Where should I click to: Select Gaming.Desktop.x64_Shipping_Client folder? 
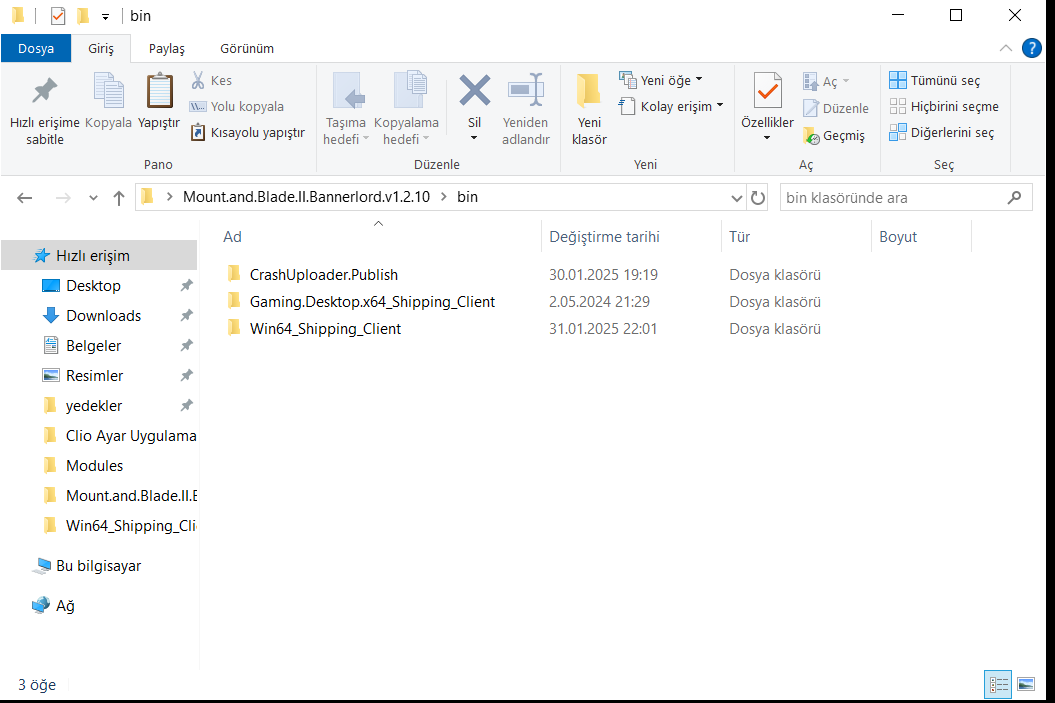click(371, 301)
